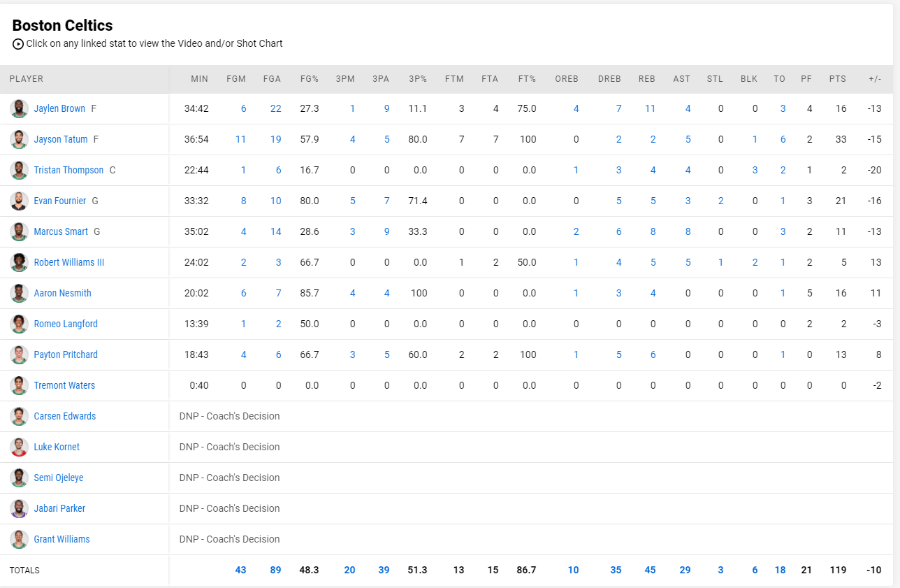900x588 pixels.
Task: Click Marcus Smart's player headshot
Action: 19,232
